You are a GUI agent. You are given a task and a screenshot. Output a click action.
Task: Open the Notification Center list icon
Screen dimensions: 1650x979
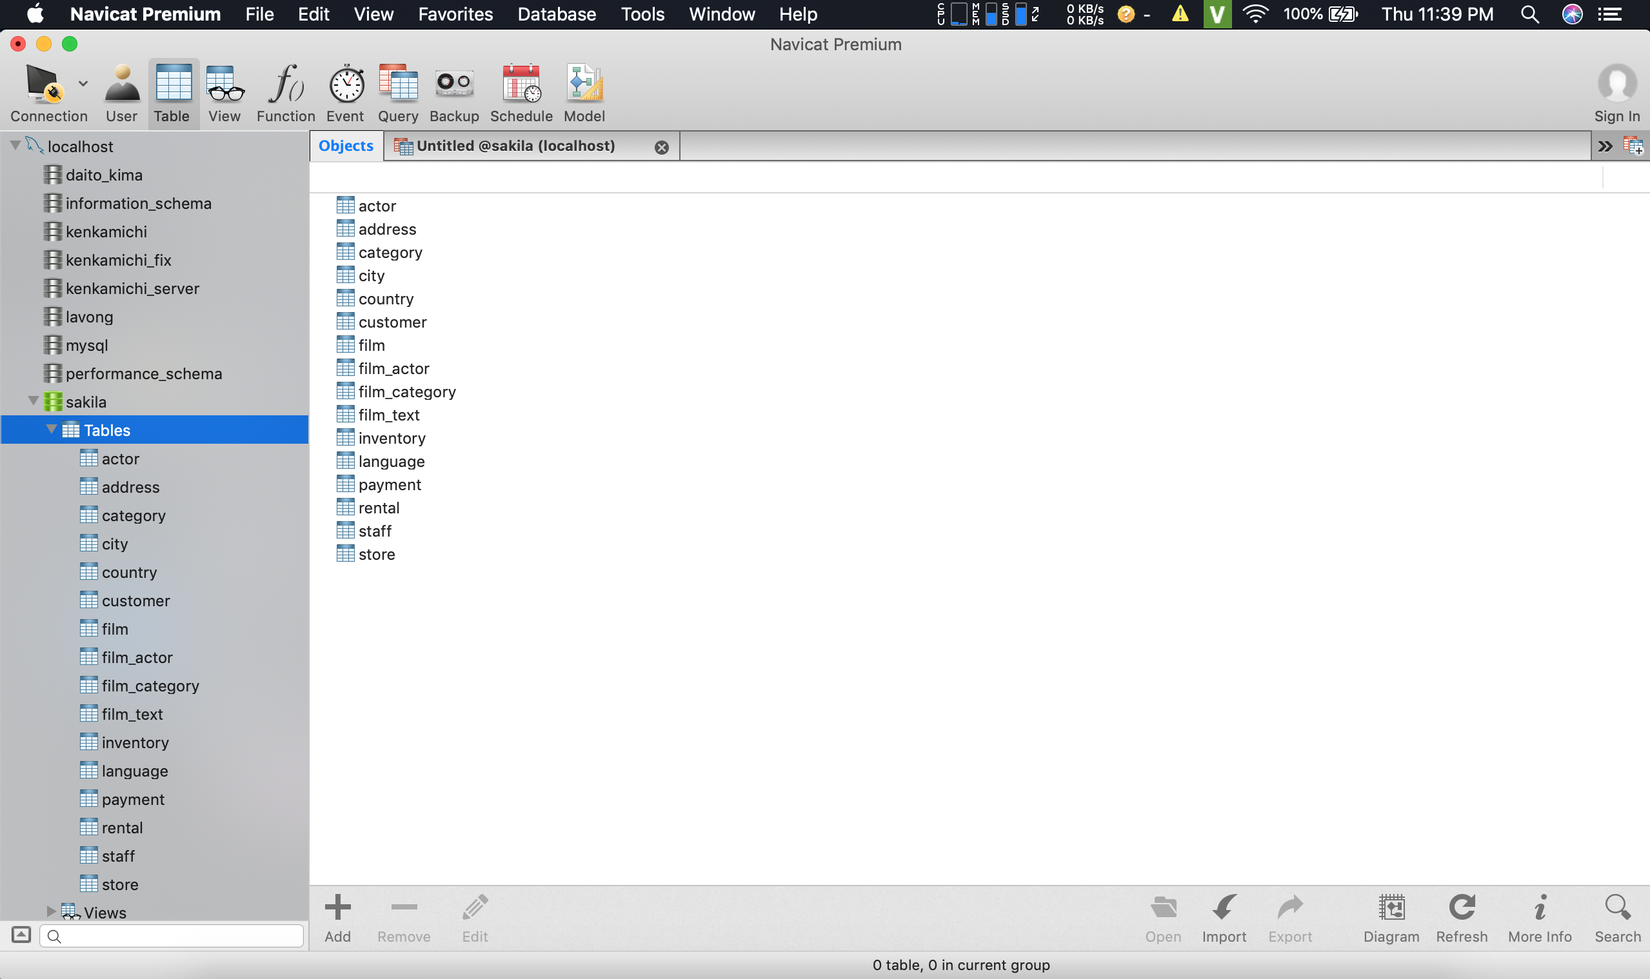click(1610, 14)
